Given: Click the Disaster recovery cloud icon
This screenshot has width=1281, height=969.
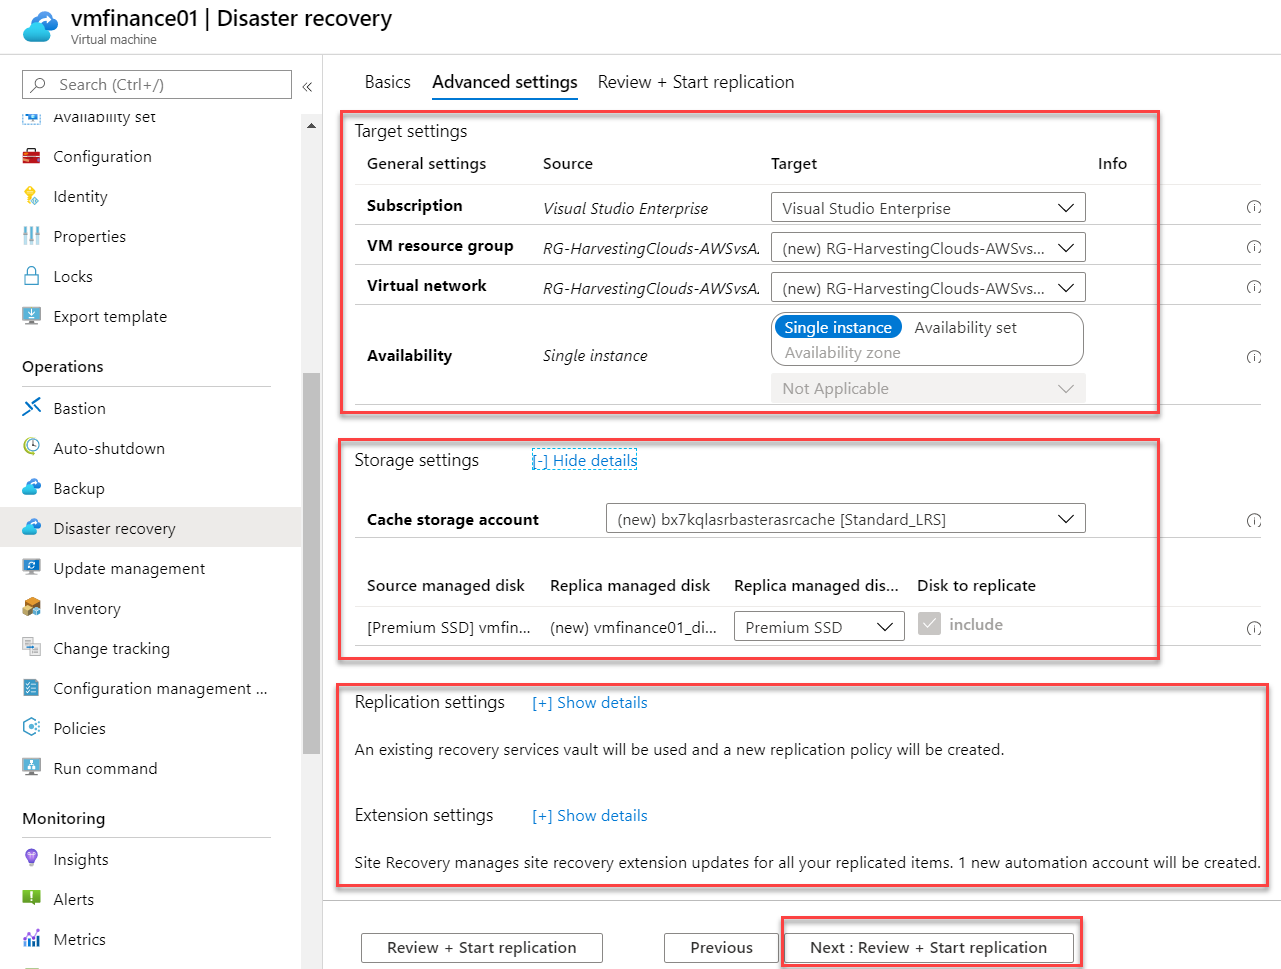Looking at the screenshot, I should (32, 527).
